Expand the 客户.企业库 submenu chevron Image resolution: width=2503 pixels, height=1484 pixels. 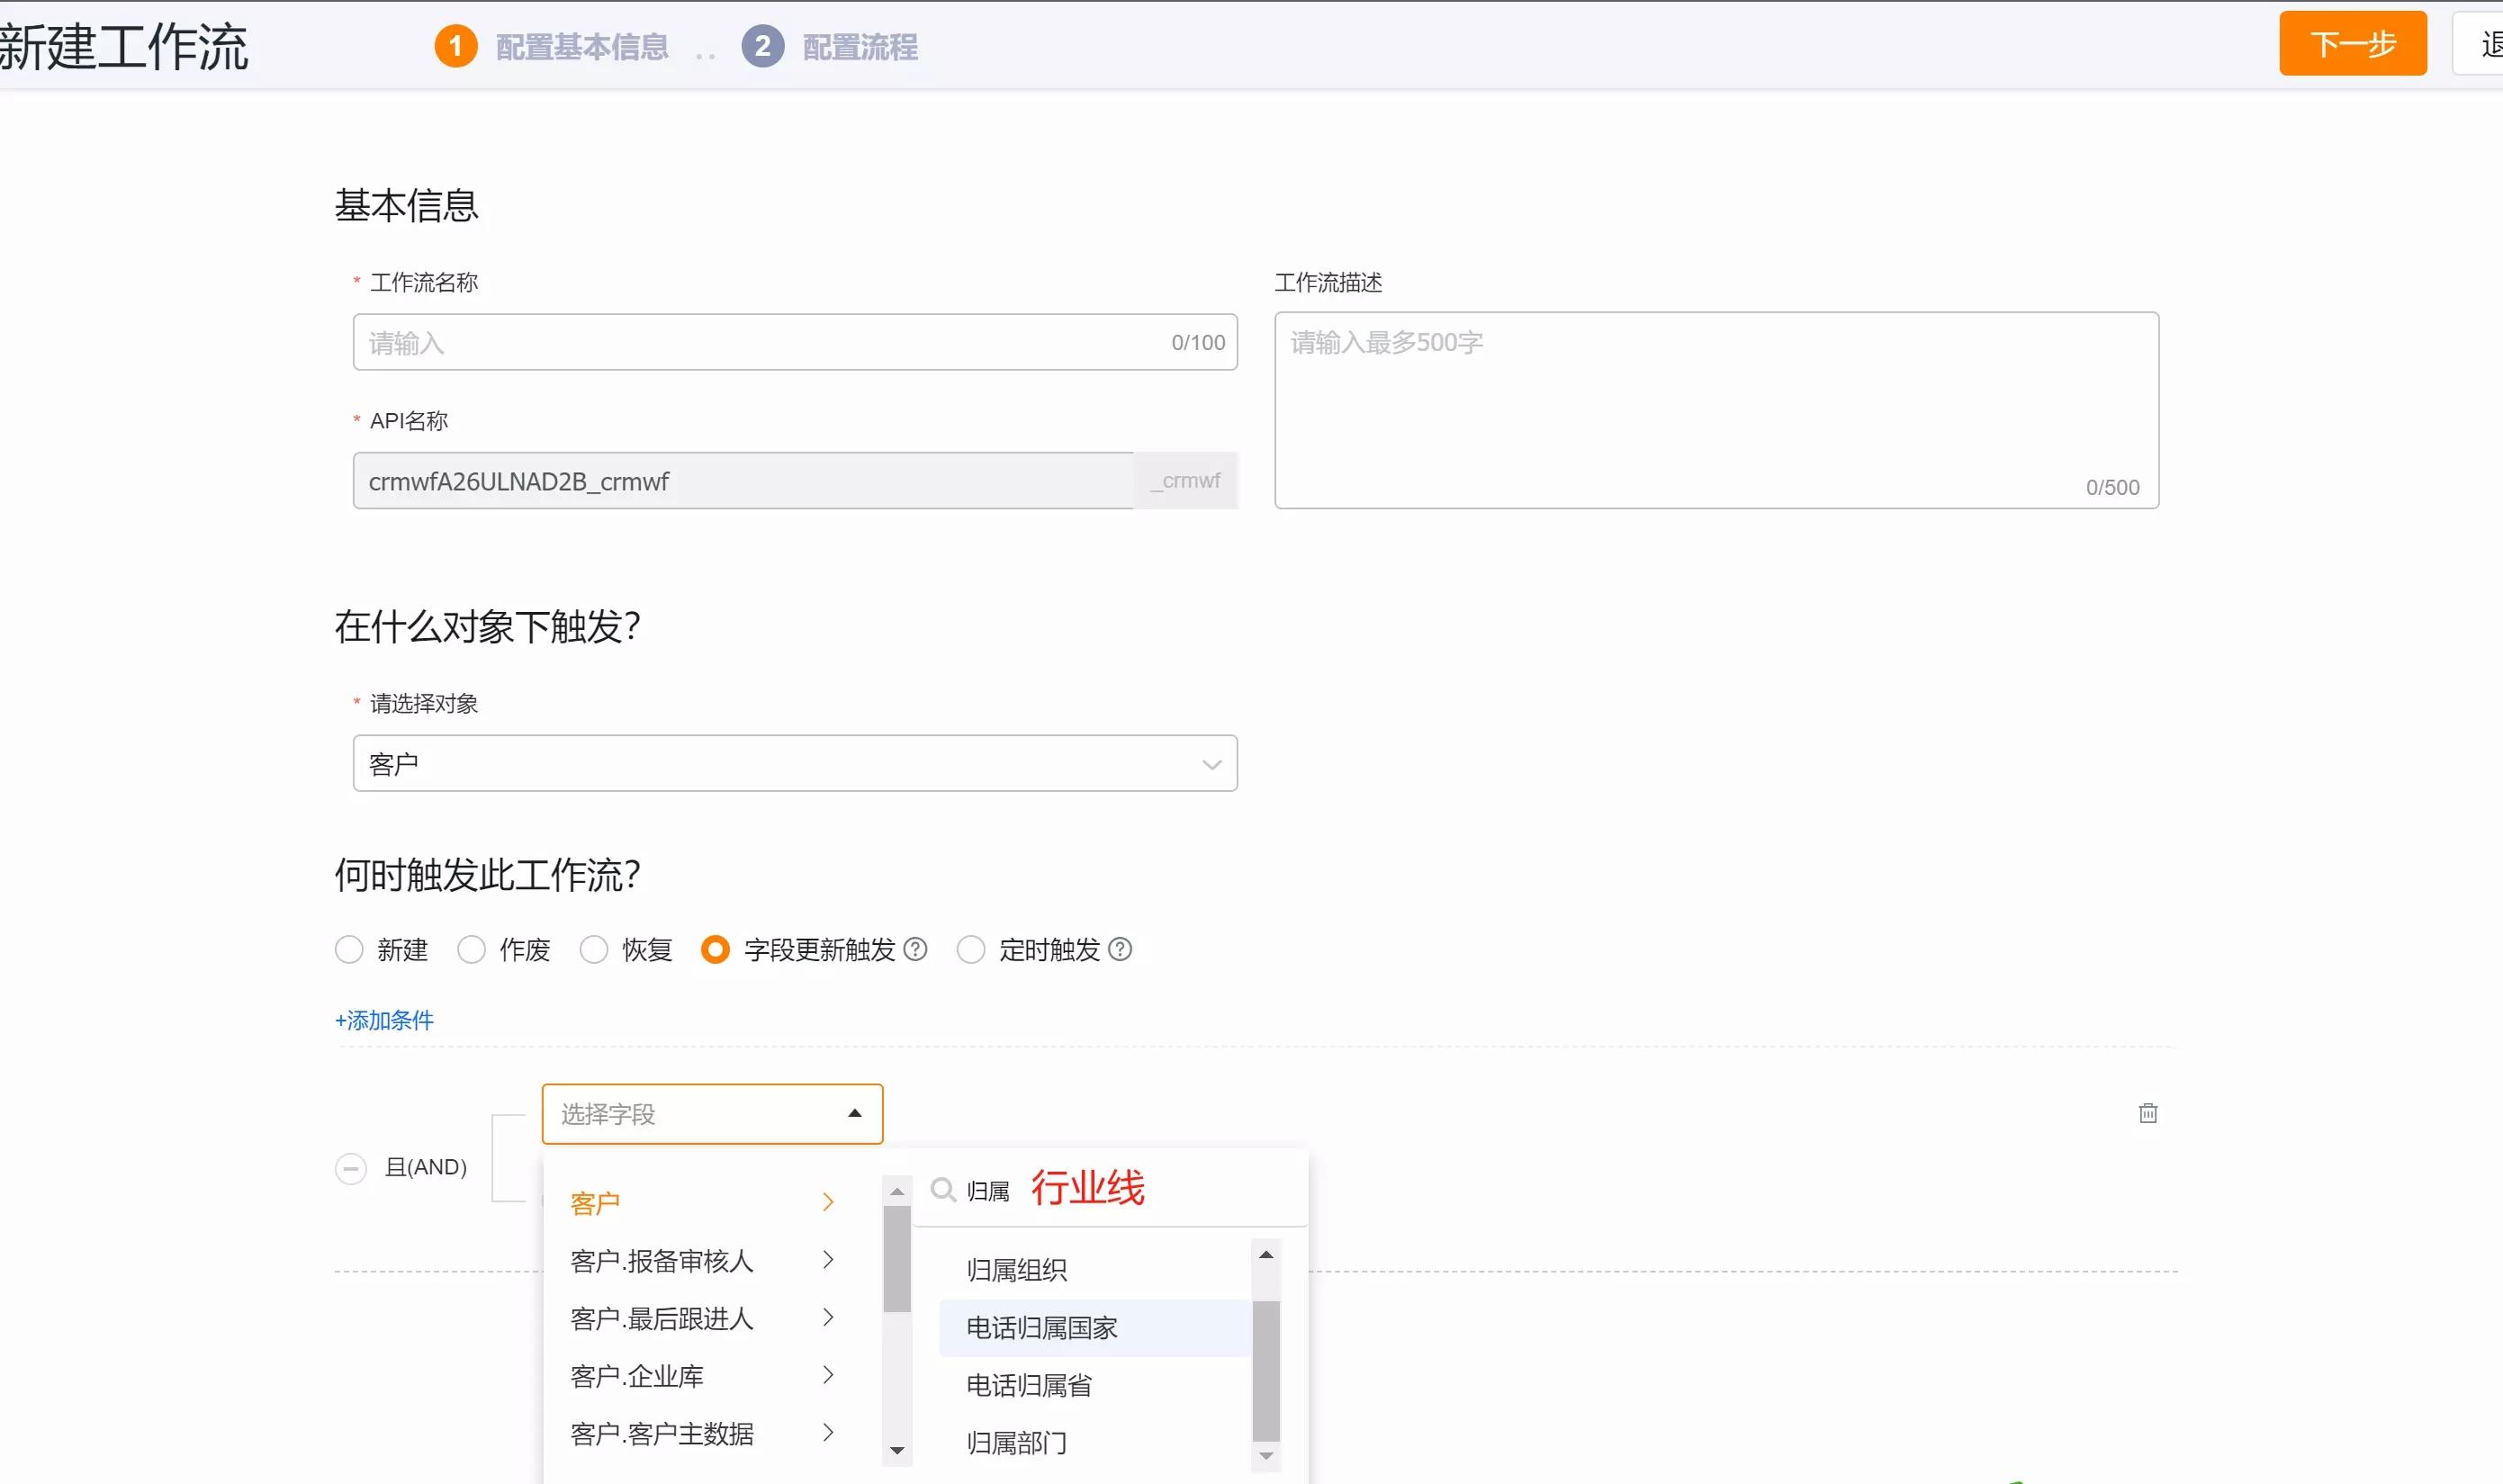[x=829, y=1374]
